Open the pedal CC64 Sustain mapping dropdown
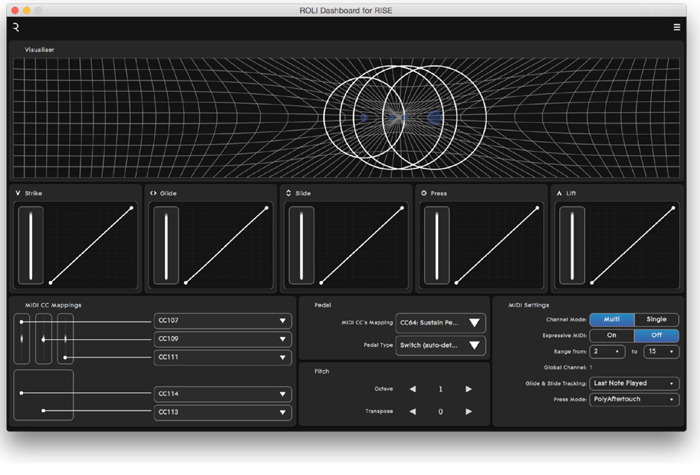This screenshot has width=700, height=475. coord(440,323)
